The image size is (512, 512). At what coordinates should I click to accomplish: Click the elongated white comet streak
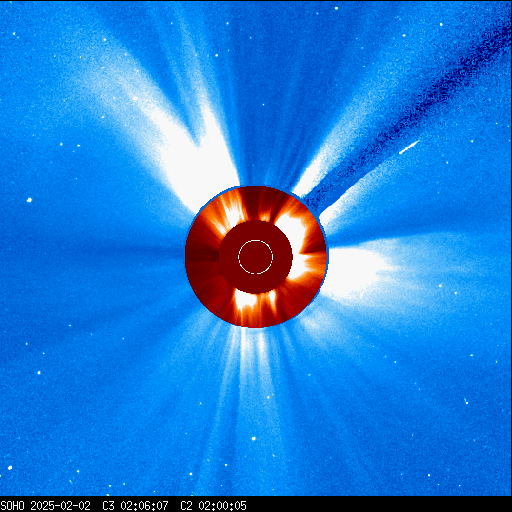[x=409, y=147]
